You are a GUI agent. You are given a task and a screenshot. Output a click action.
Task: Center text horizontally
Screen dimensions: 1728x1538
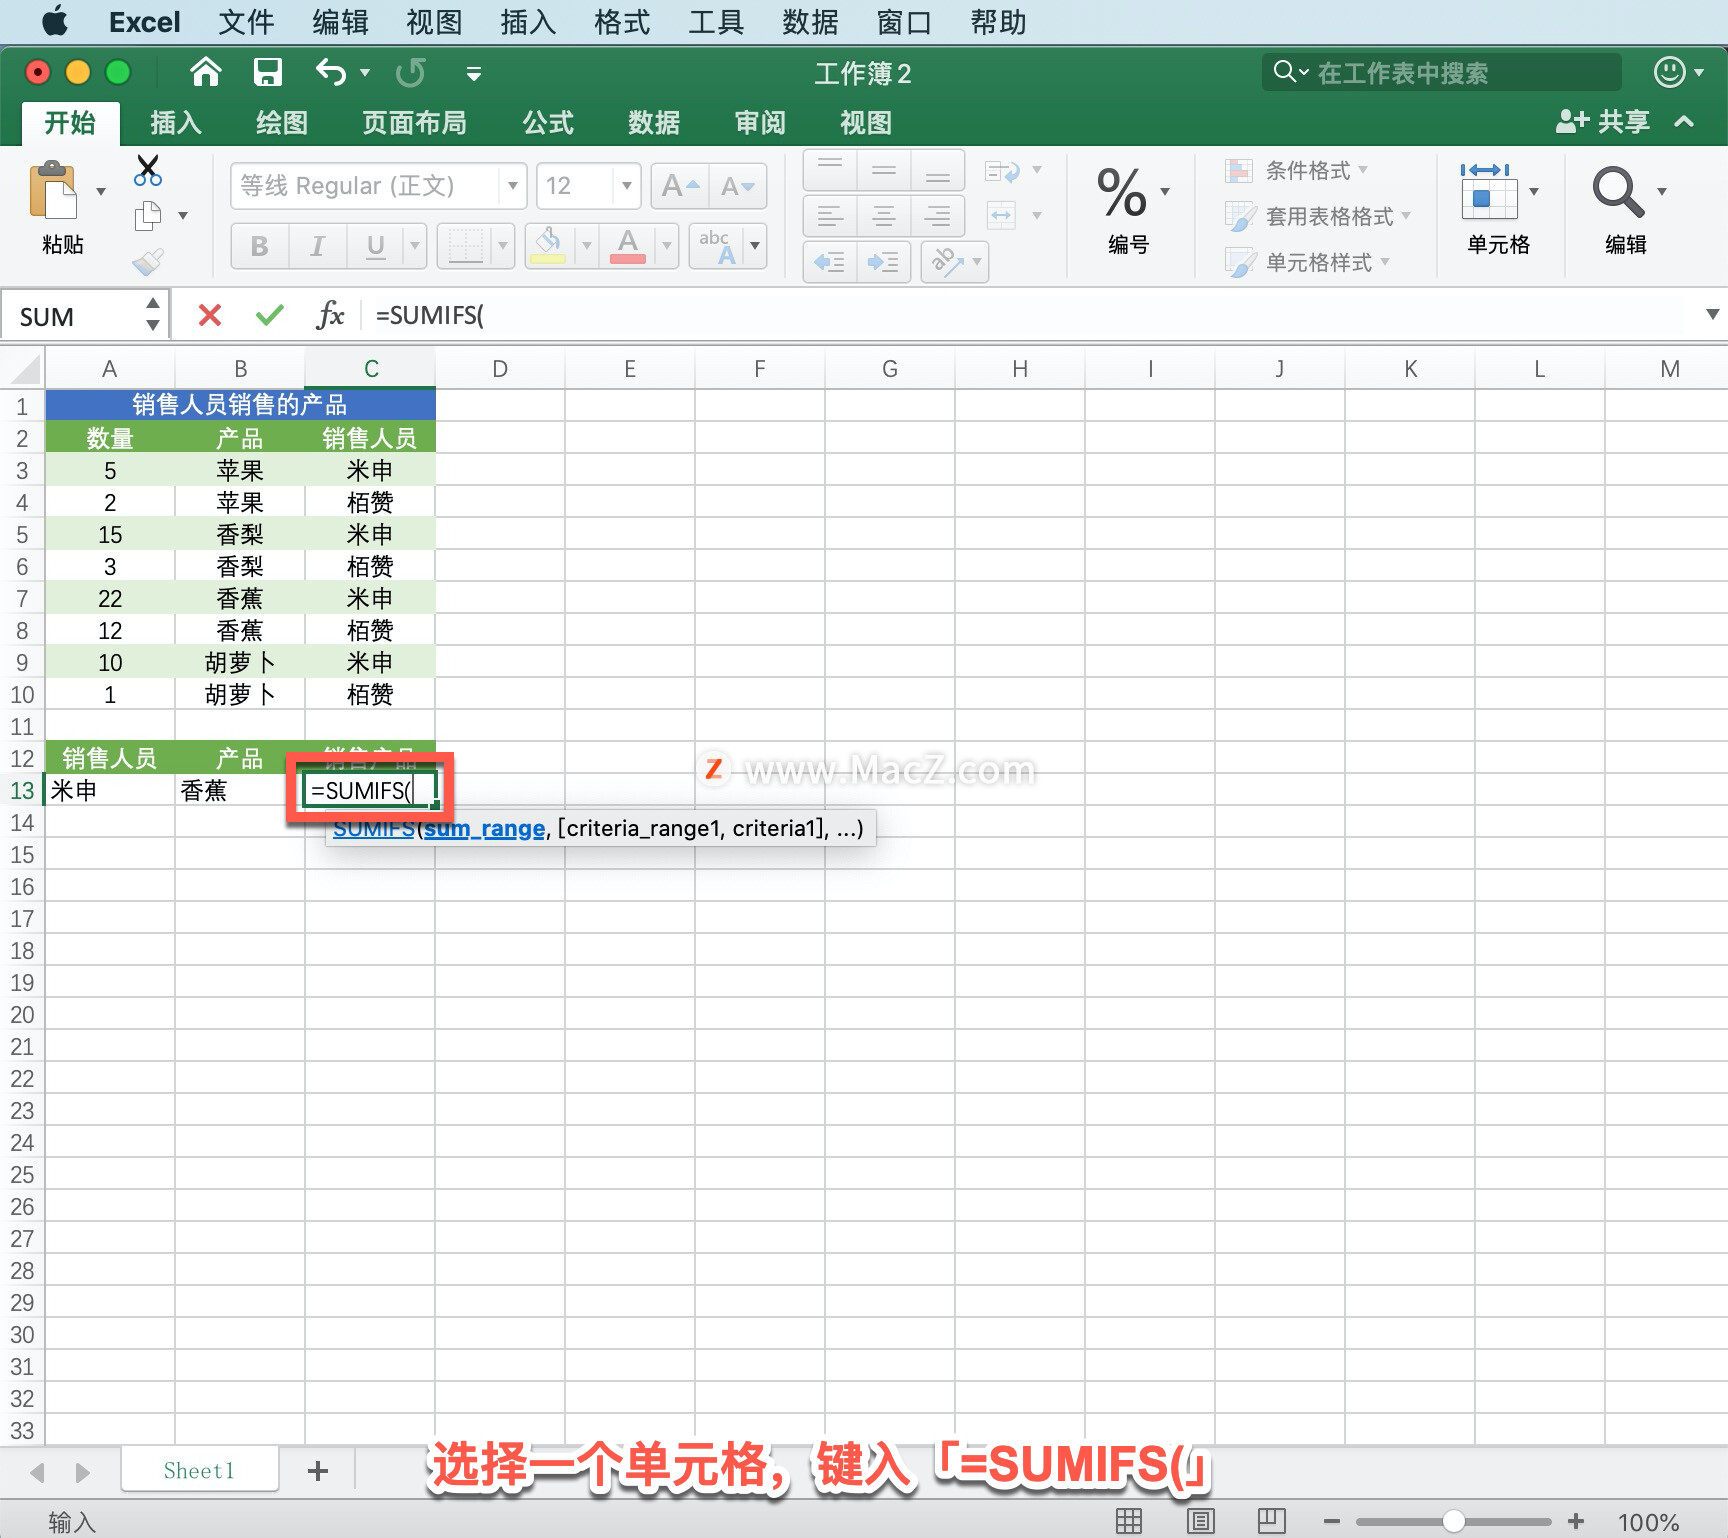coord(884,216)
